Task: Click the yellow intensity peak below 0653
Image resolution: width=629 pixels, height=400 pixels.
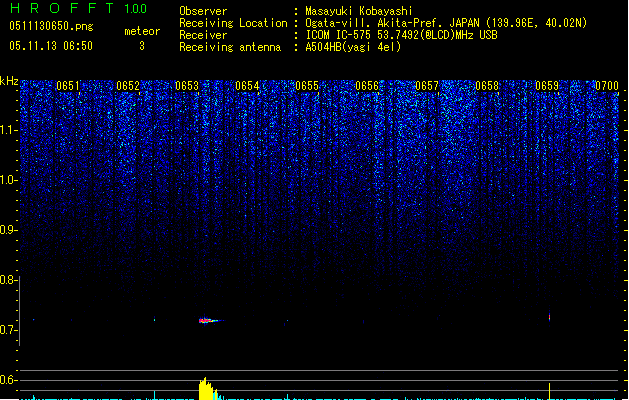Action: 207,388
